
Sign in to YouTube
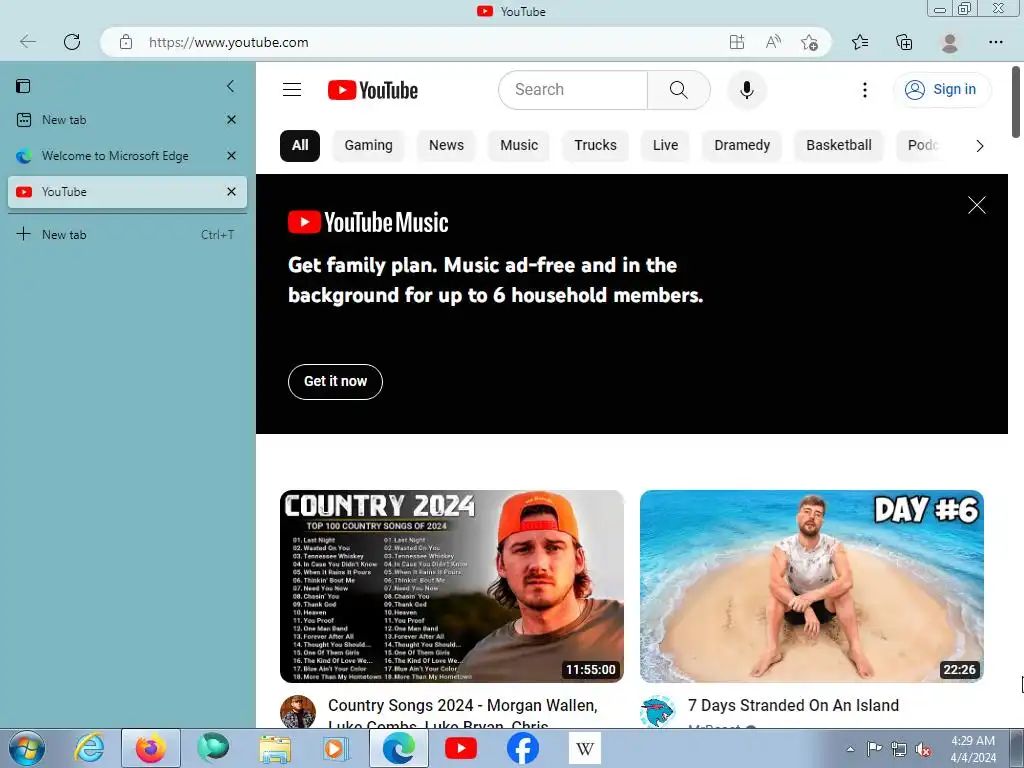tap(942, 89)
